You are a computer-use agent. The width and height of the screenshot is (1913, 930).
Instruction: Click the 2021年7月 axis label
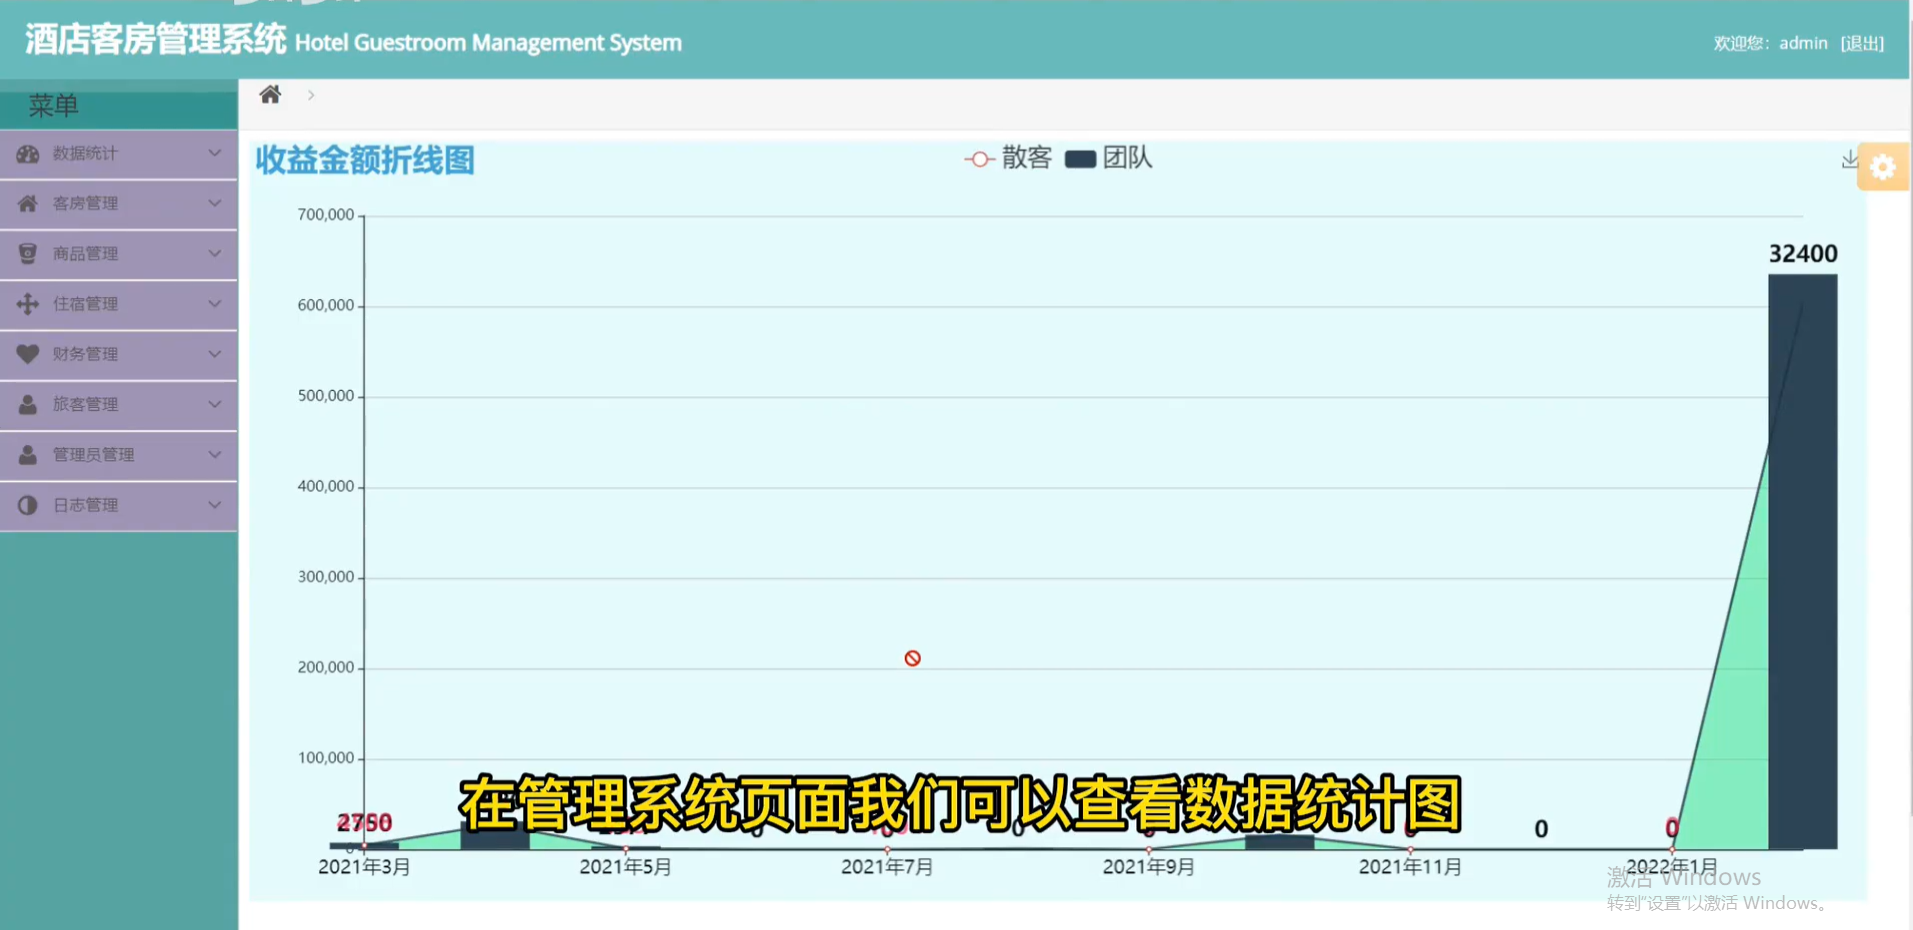pos(887,867)
